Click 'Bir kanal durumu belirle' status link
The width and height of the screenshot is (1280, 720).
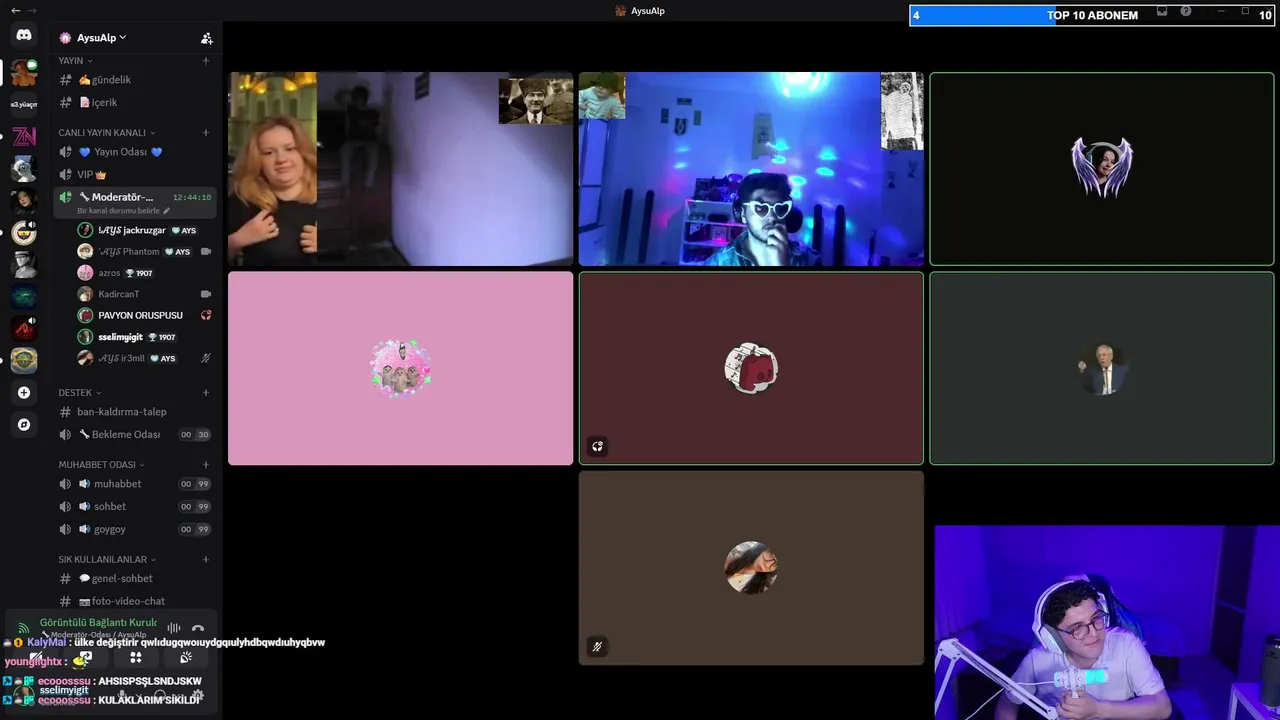pyautogui.click(x=123, y=211)
